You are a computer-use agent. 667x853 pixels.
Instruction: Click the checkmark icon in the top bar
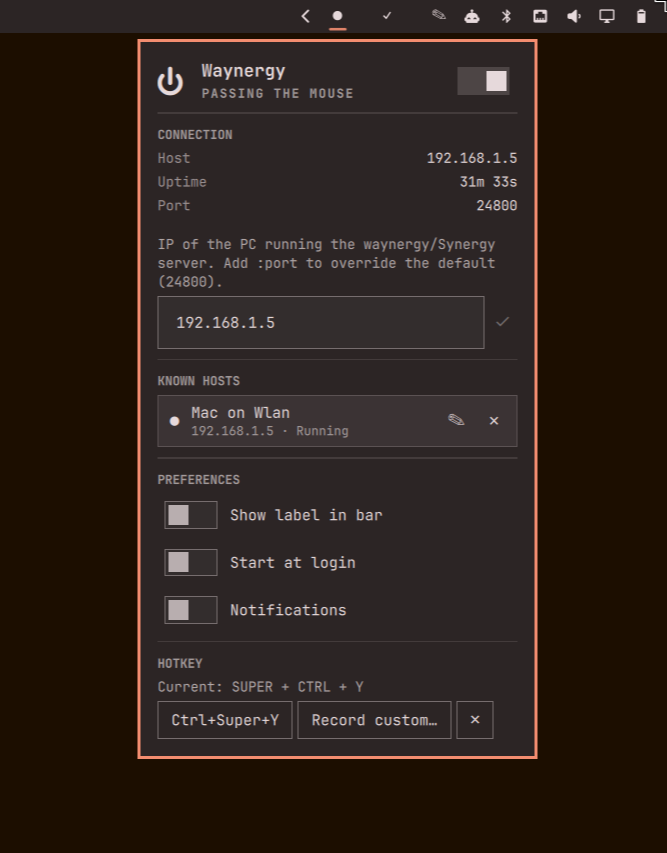click(387, 16)
